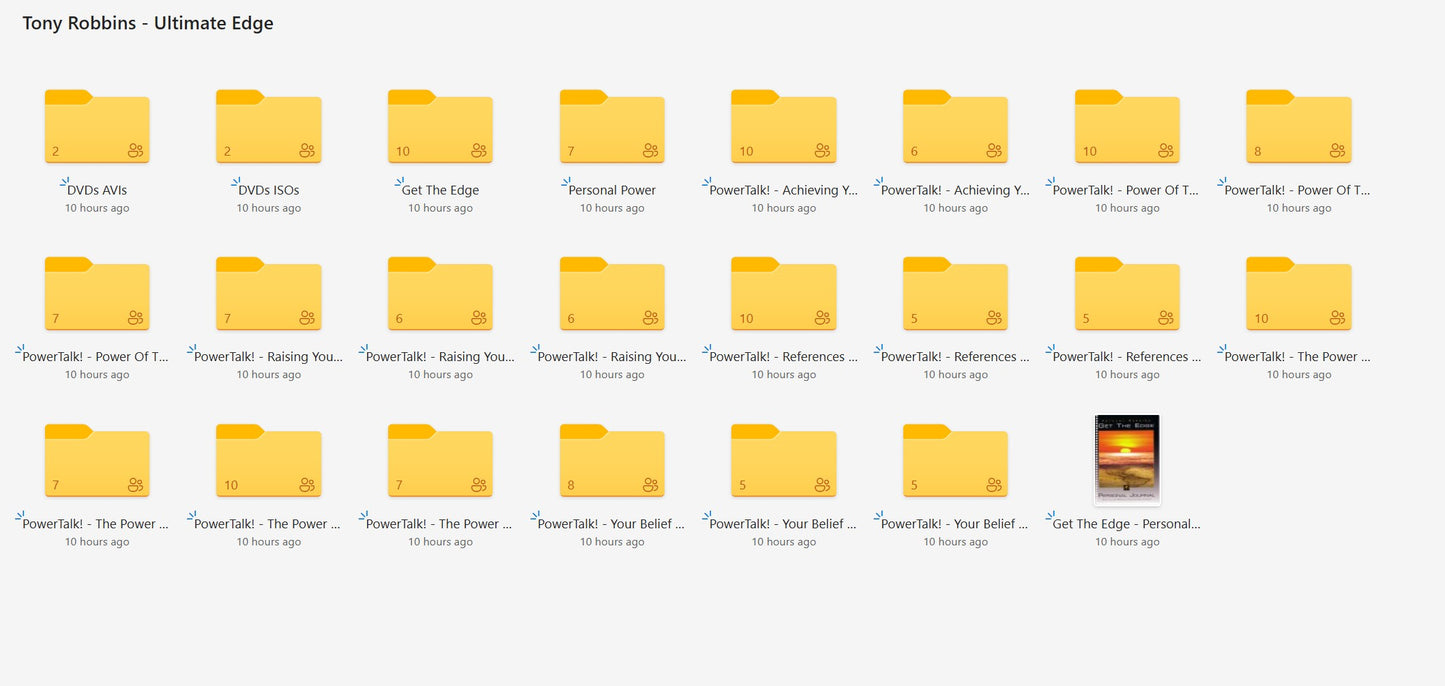Viewport: 1445px width, 686px height.
Task: Open Your Belief... folder icon with 8 items
Action: click(x=612, y=460)
